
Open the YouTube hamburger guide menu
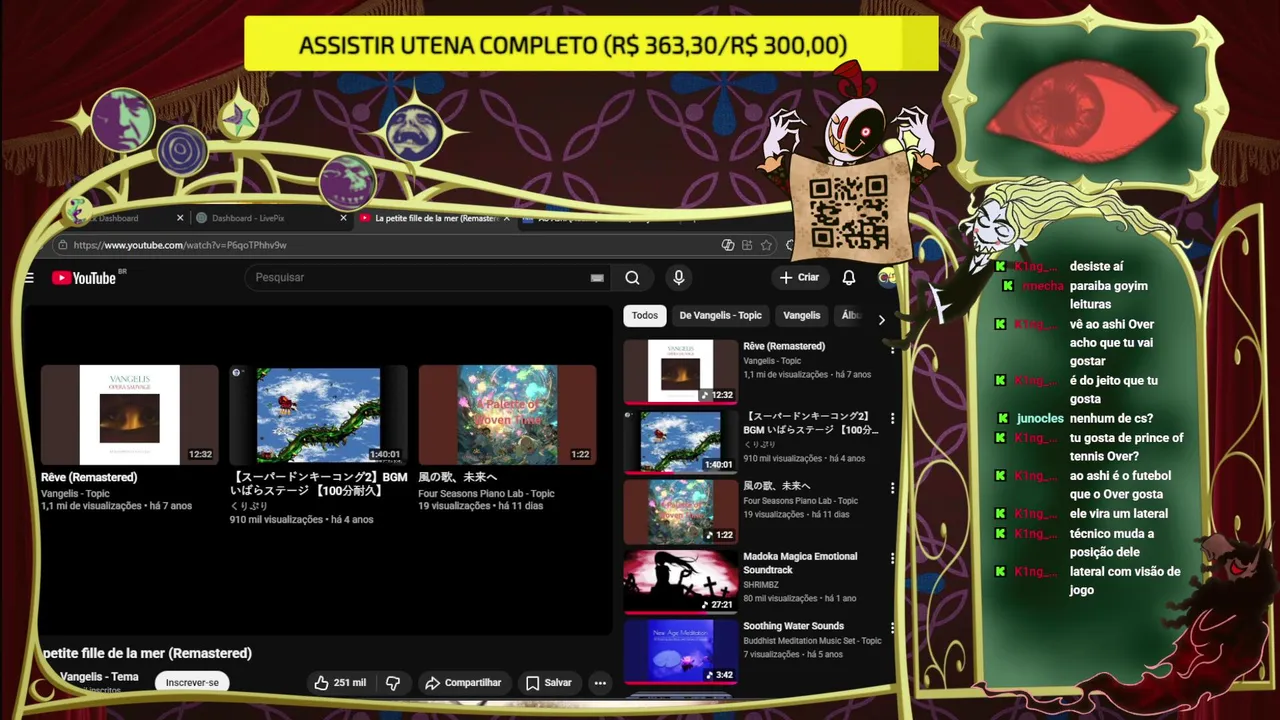point(29,278)
